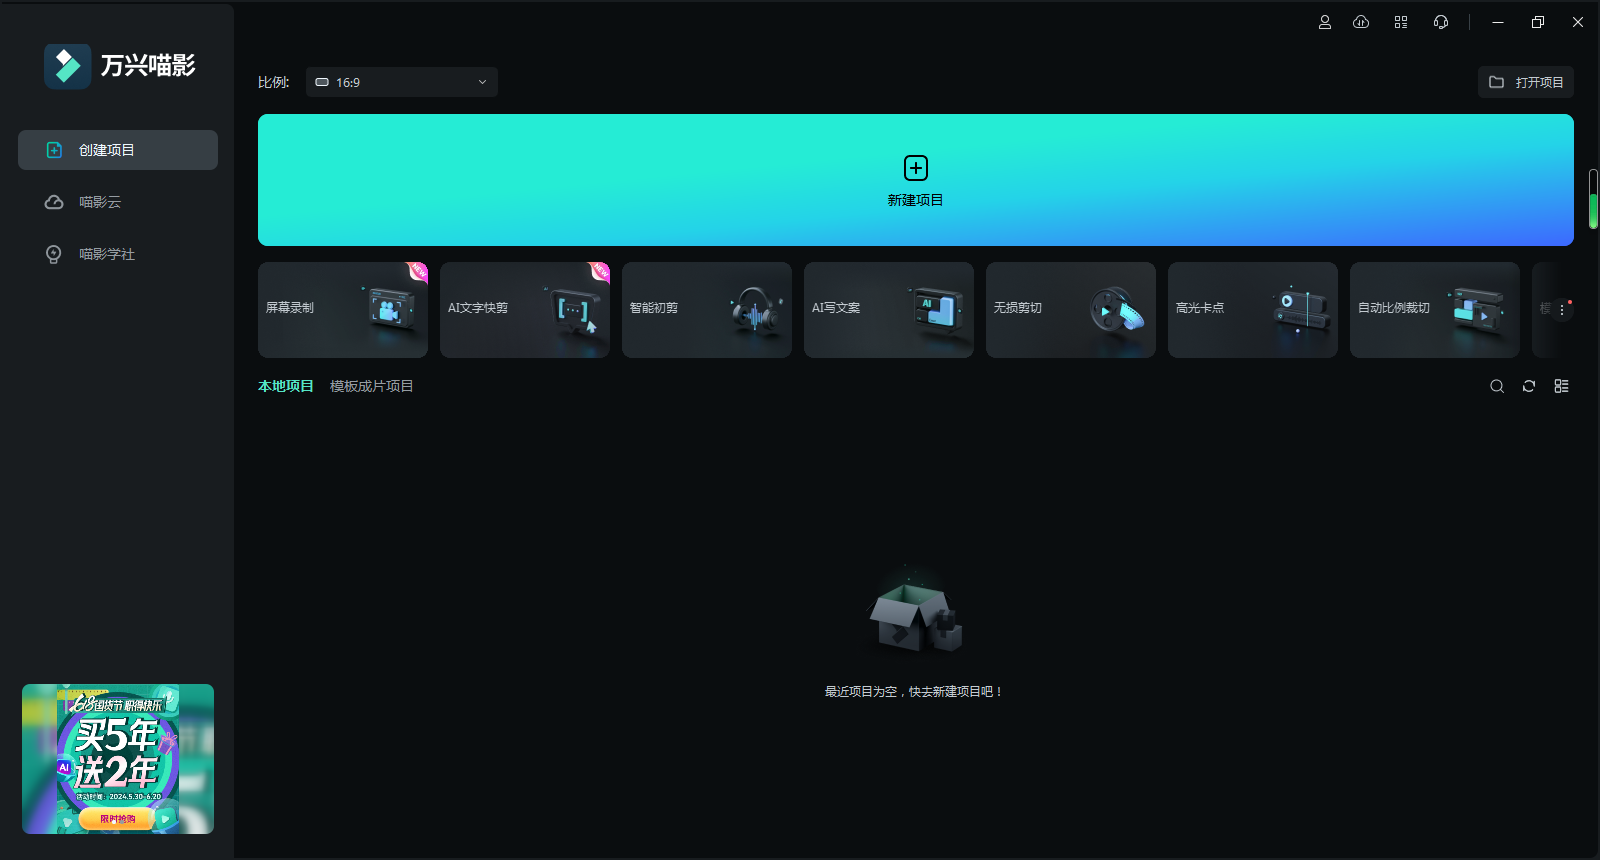Expand the 16:9 aspect ratio dropdown
Image resolution: width=1600 pixels, height=860 pixels.
click(x=402, y=82)
